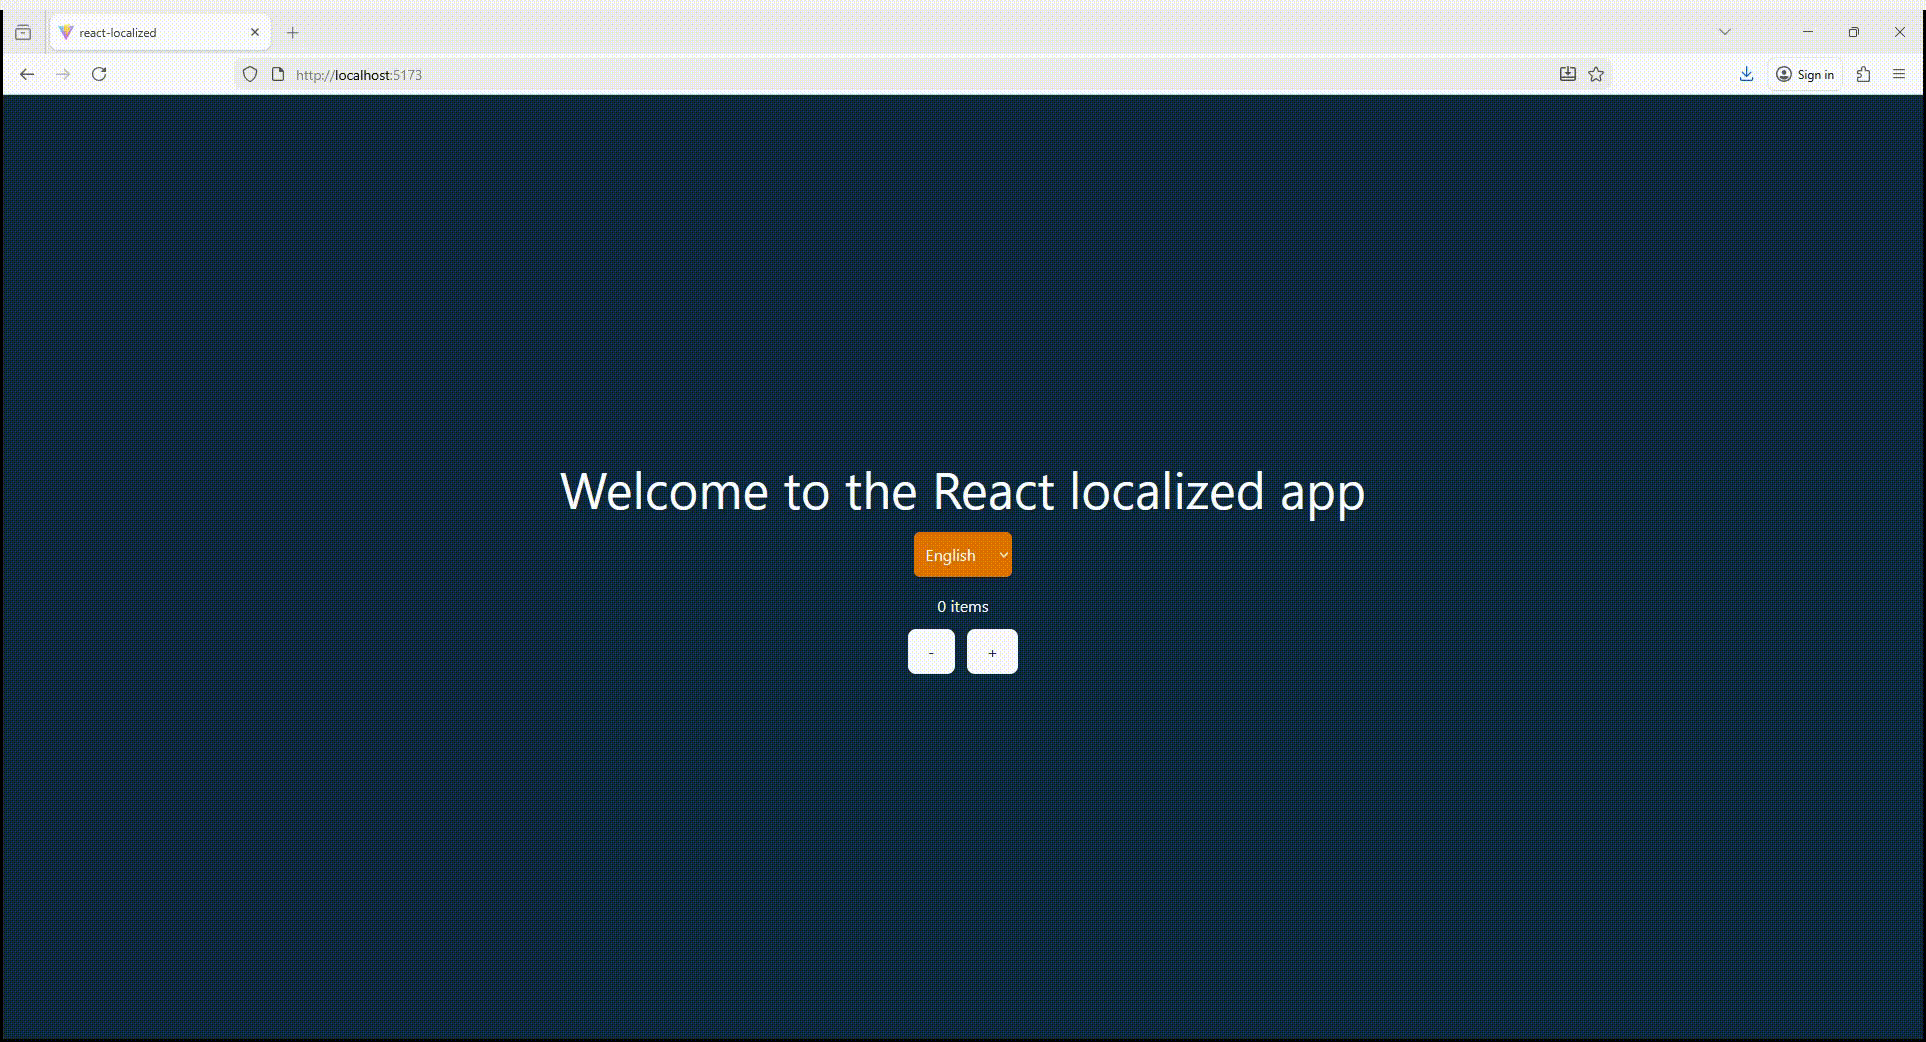Go back to the previous page

click(x=27, y=74)
